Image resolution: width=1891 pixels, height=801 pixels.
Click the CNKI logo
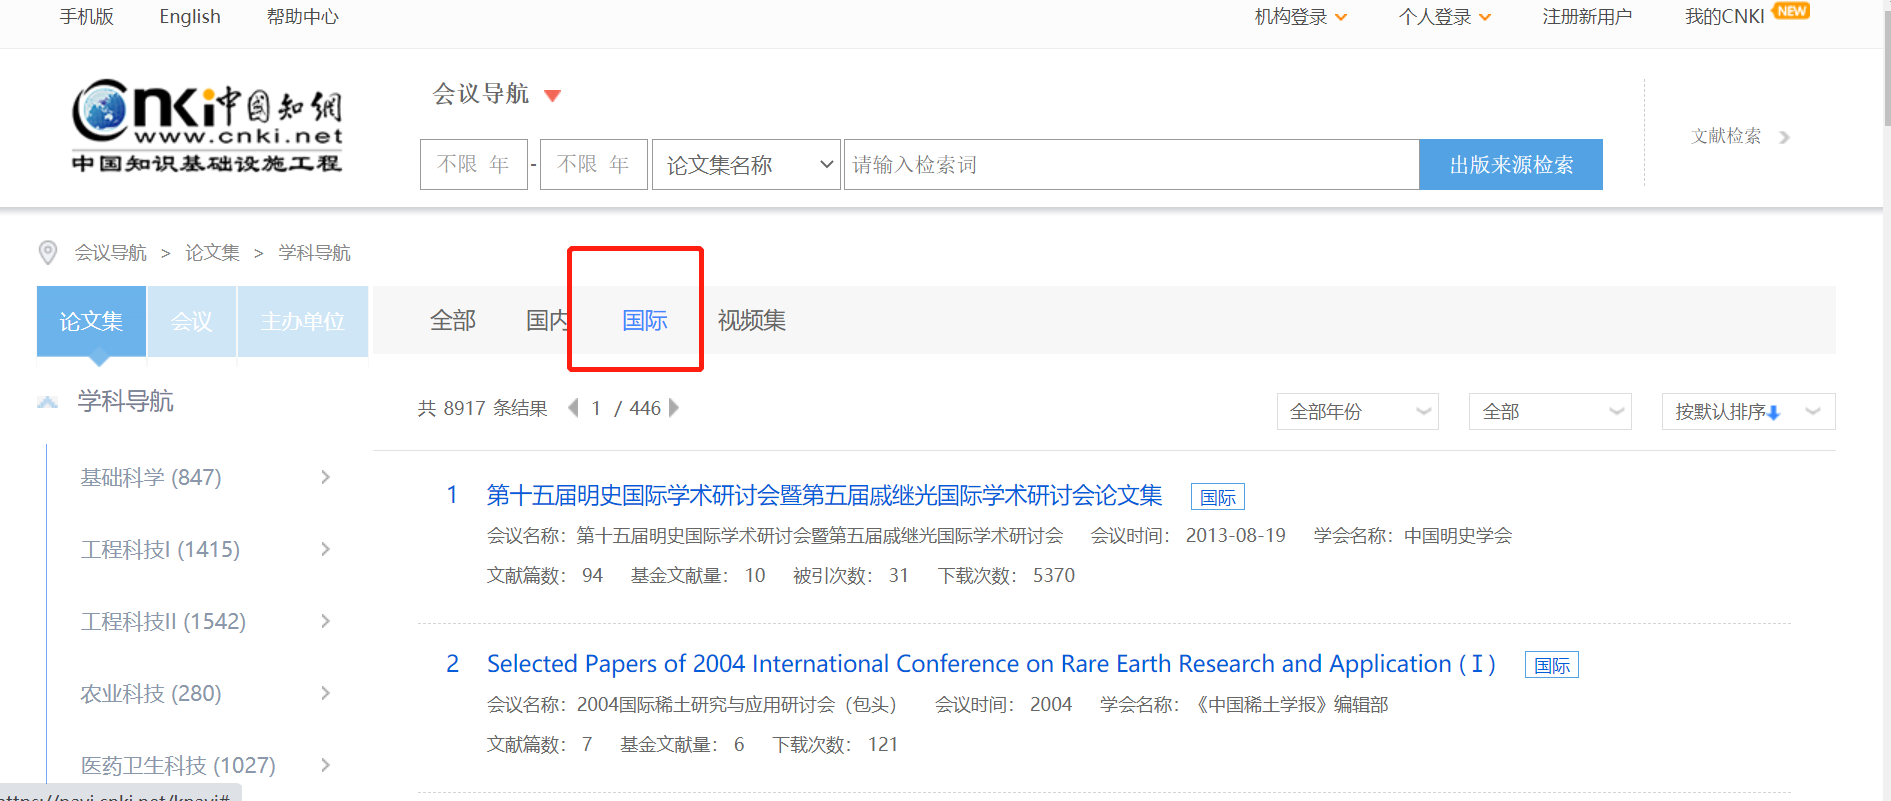click(207, 125)
